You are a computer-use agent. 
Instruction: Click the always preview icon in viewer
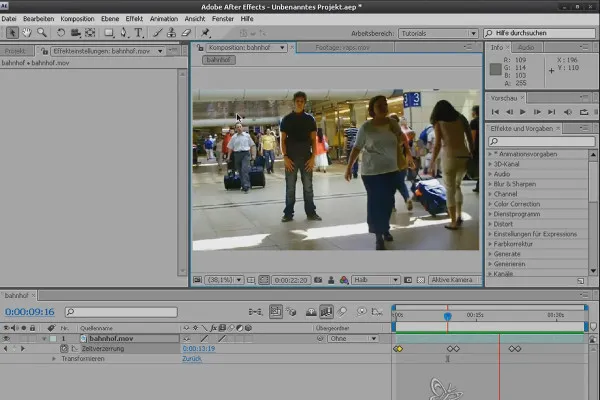click(x=197, y=280)
